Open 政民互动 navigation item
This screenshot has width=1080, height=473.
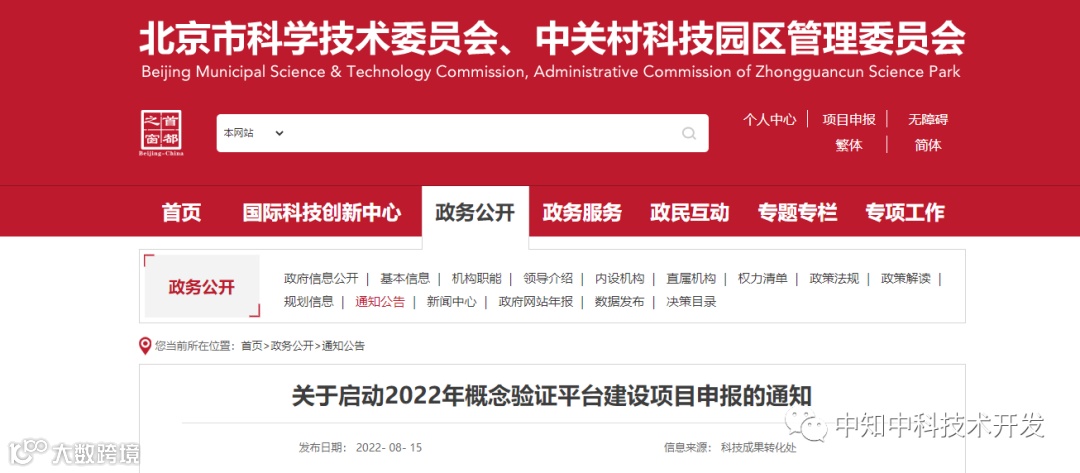[x=689, y=212]
